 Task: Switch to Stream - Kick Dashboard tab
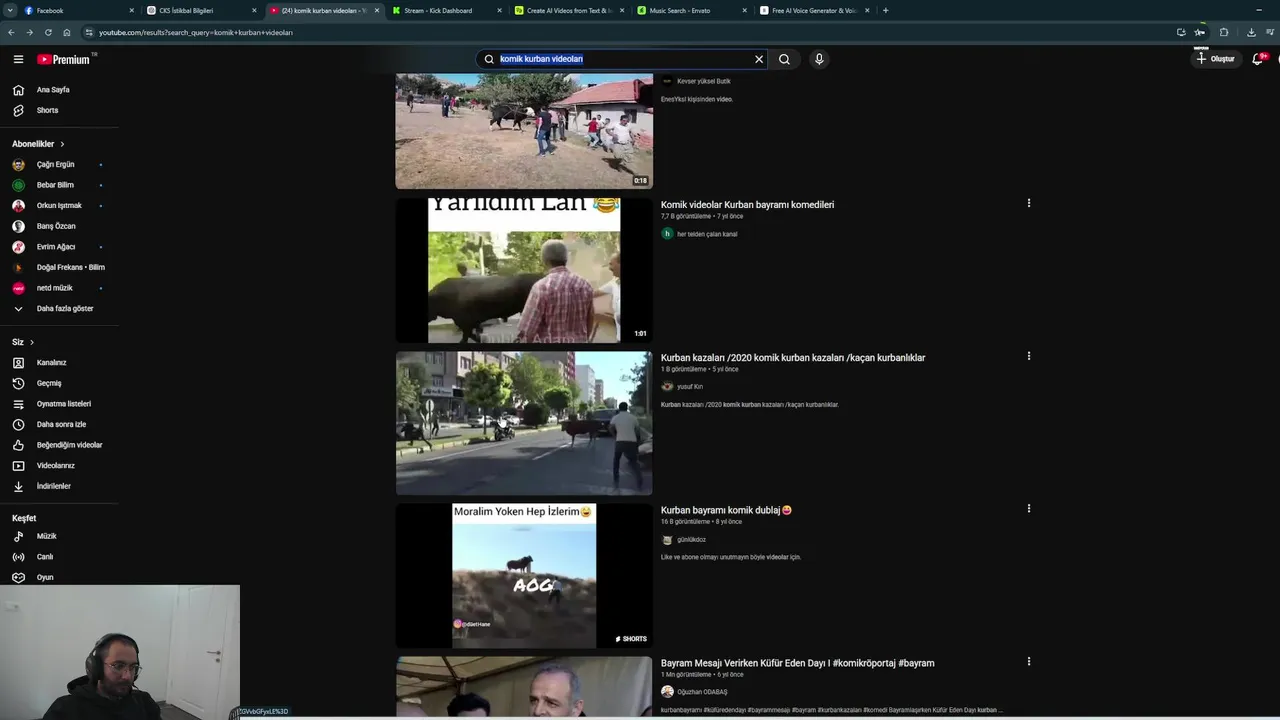click(x=445, y=10)
